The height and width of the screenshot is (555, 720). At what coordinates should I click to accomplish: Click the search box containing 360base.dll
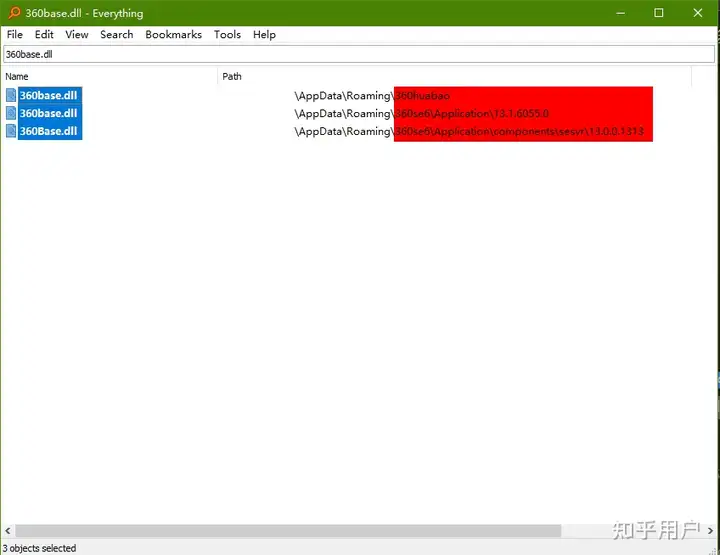pos(359,54)
